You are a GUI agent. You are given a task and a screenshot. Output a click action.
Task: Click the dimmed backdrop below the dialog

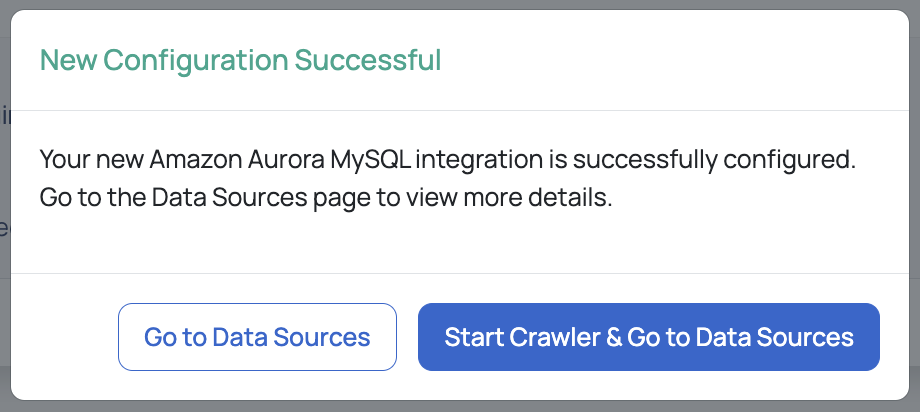[460, 407]
